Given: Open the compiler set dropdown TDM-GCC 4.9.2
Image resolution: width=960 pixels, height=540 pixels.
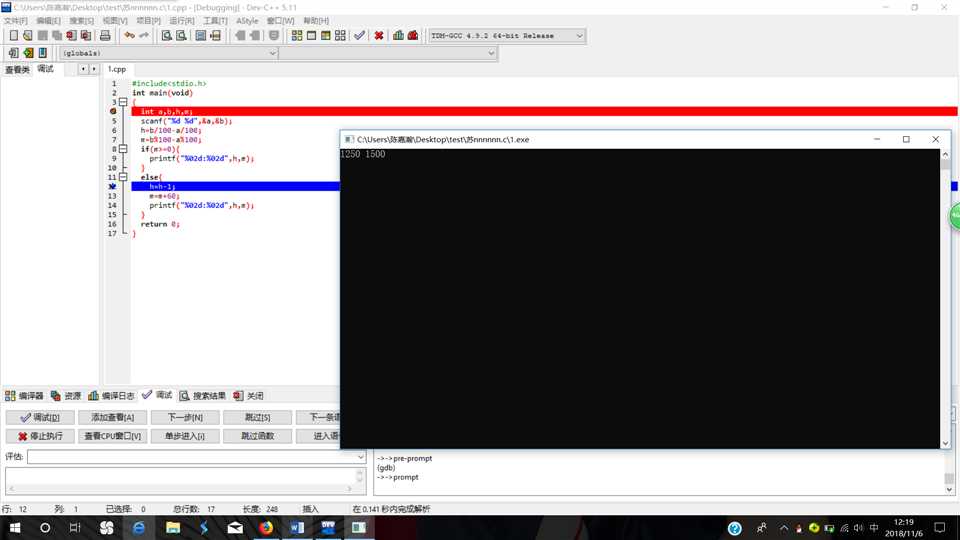Looking at the screenshot, I should click(506, 36).
